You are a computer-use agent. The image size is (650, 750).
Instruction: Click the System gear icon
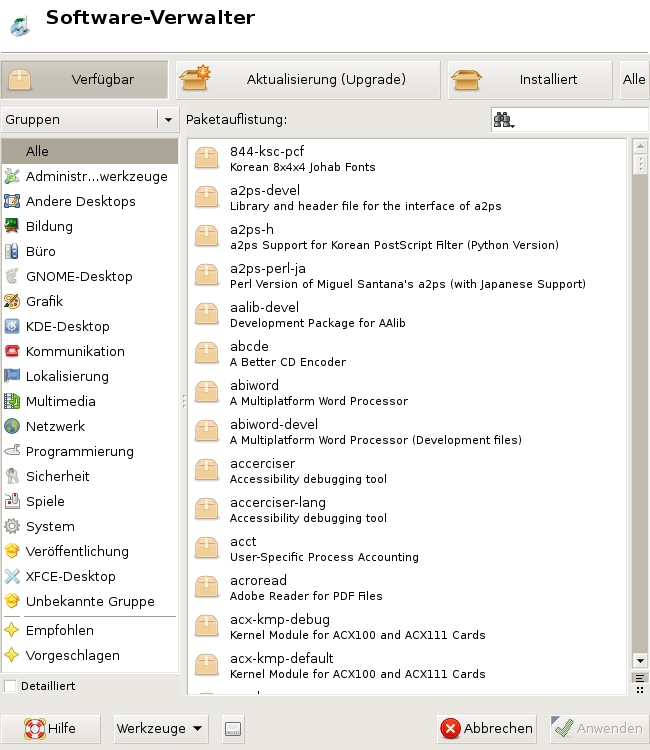tap(12, 526)
